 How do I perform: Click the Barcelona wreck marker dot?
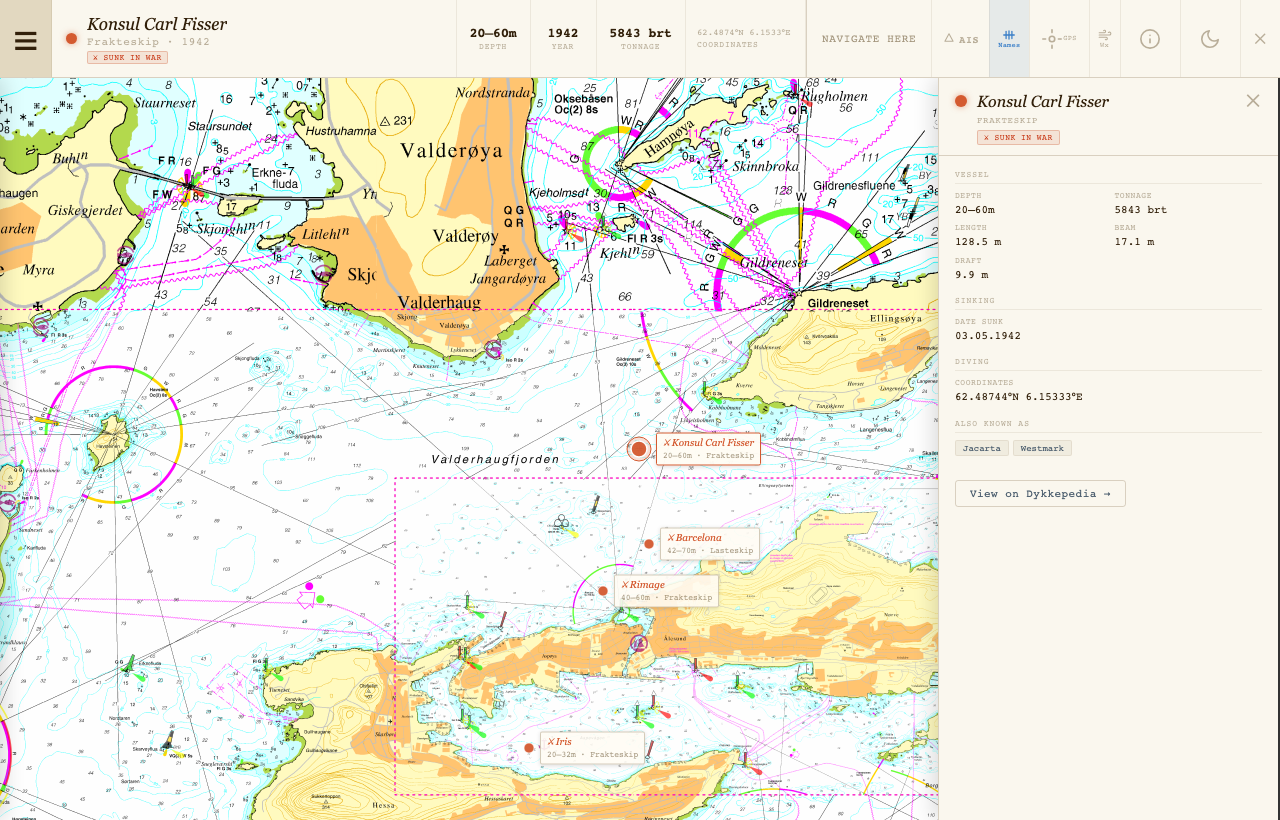(649, 544)
